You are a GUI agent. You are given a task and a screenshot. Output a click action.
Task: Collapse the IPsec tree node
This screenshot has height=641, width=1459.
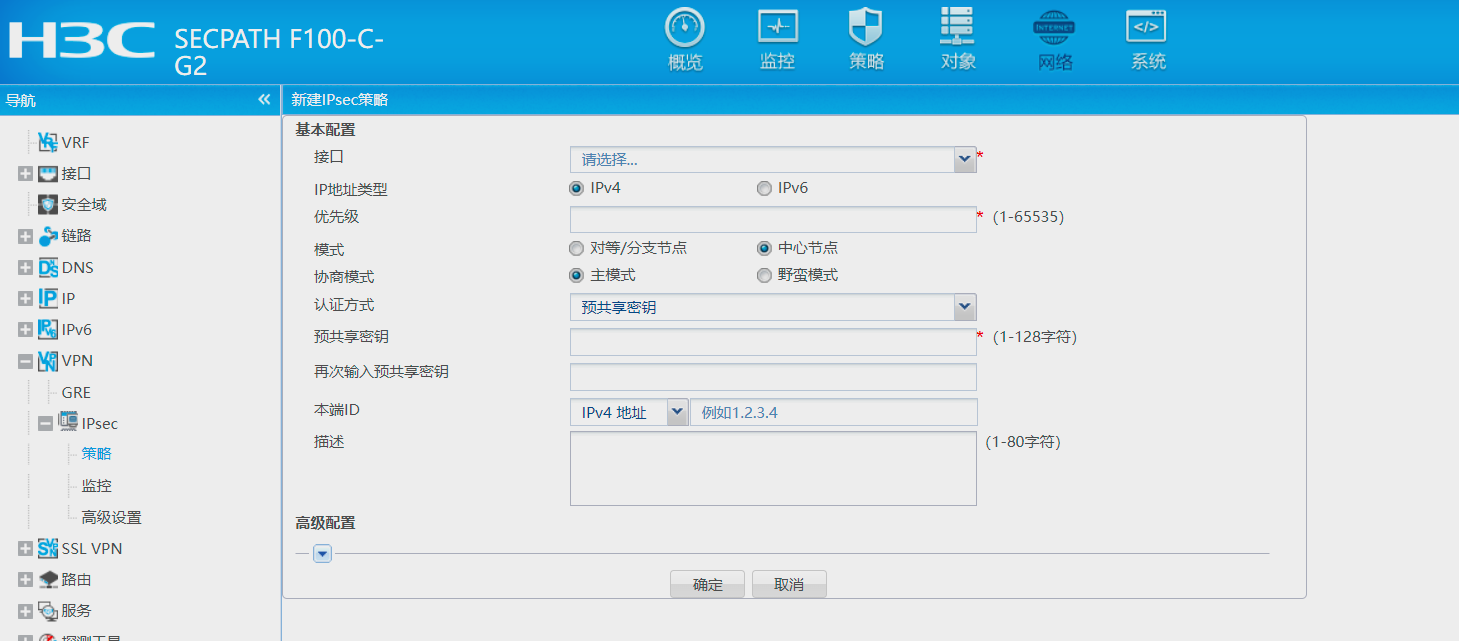click(x=45, y=423)
